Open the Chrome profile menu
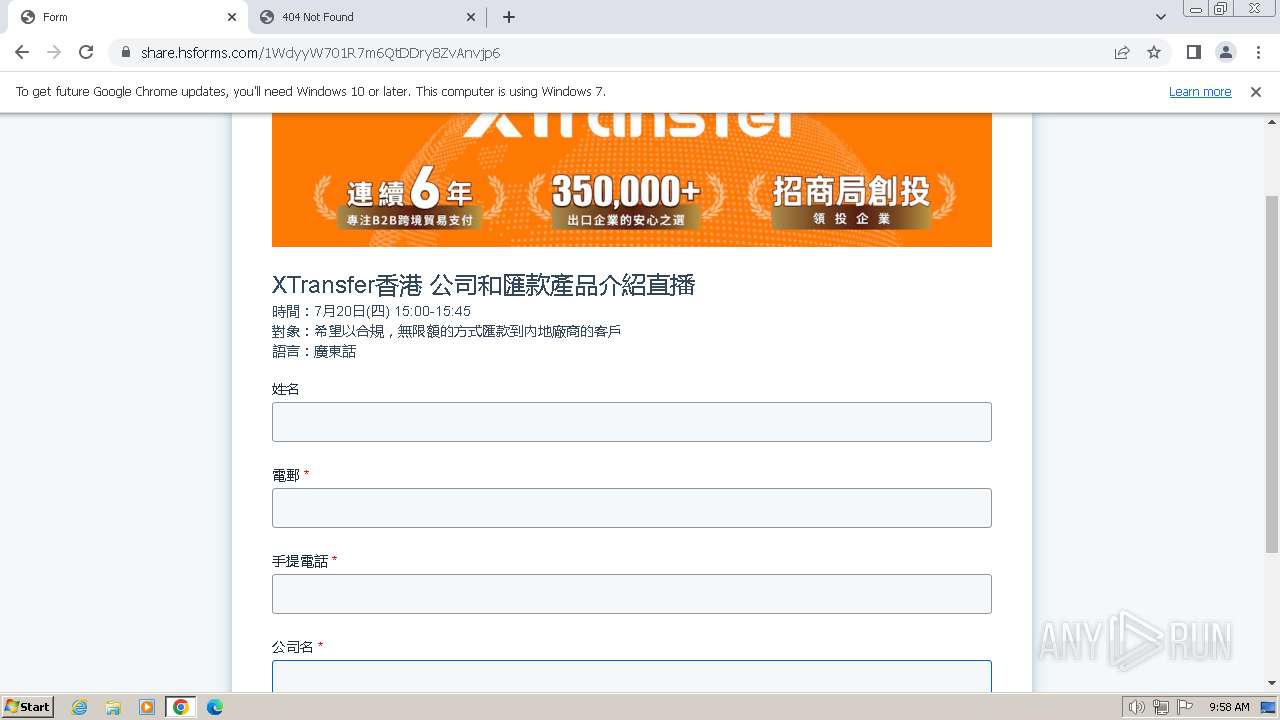 point(1225,52)
